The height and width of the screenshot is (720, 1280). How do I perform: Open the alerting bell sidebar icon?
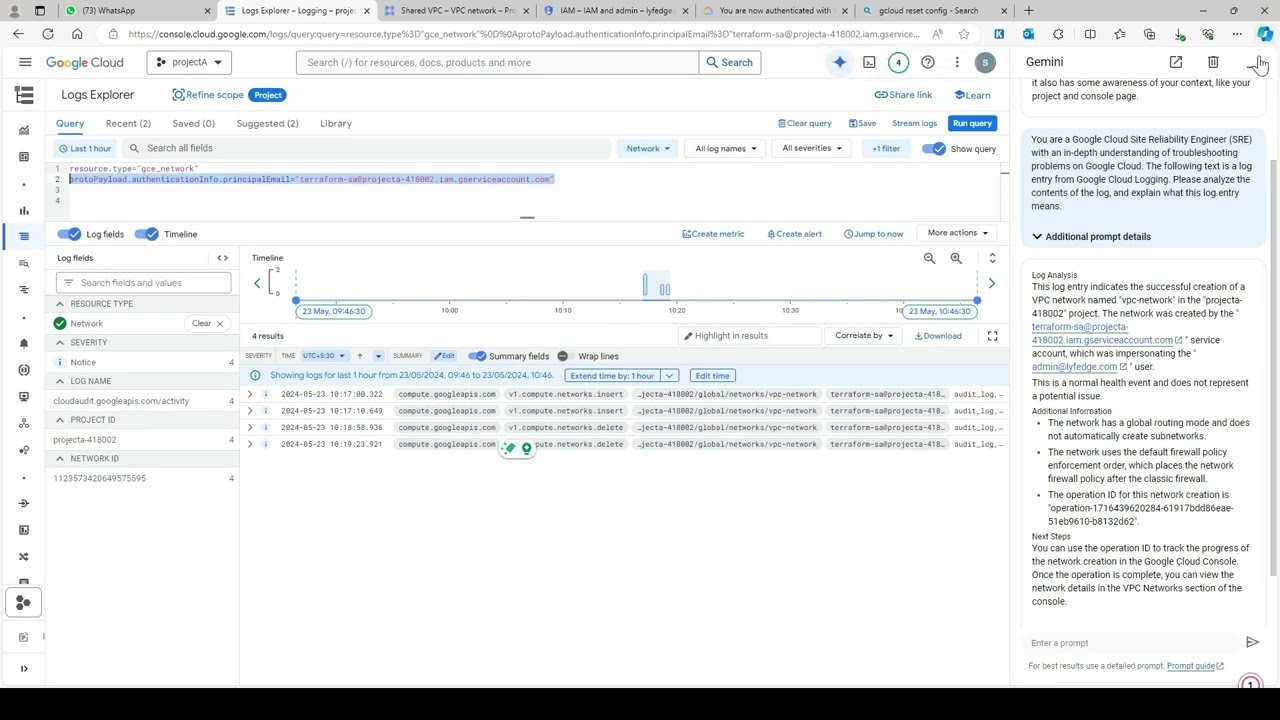(24, 343)
